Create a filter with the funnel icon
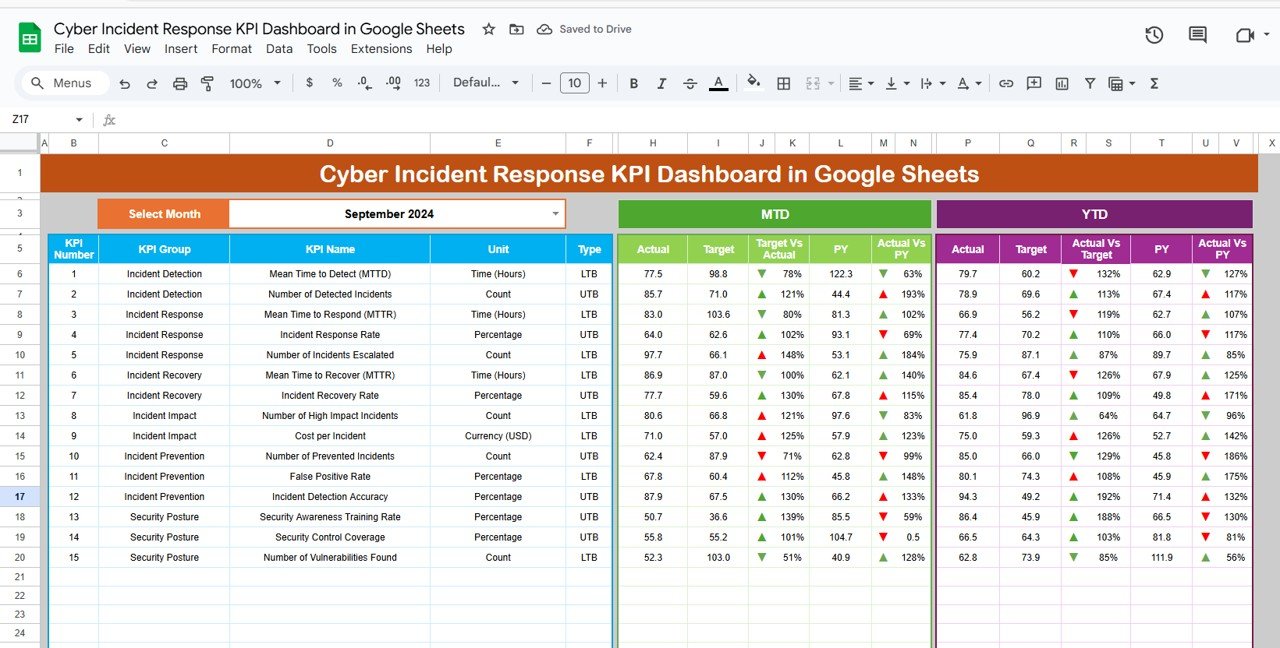The width and height of the screenshot is (1280, 648). [x=1090, y=83]
